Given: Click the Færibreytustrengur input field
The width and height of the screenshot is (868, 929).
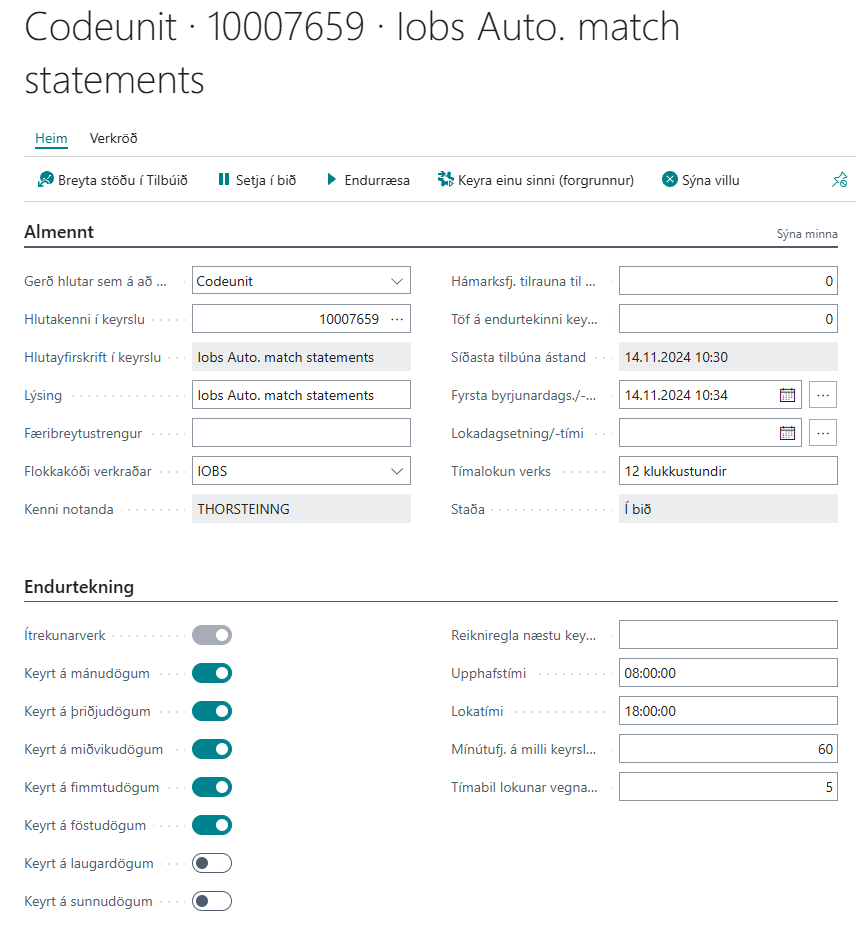Looking at the screenshot, I should pyautogui.click(x=301, y=433).
